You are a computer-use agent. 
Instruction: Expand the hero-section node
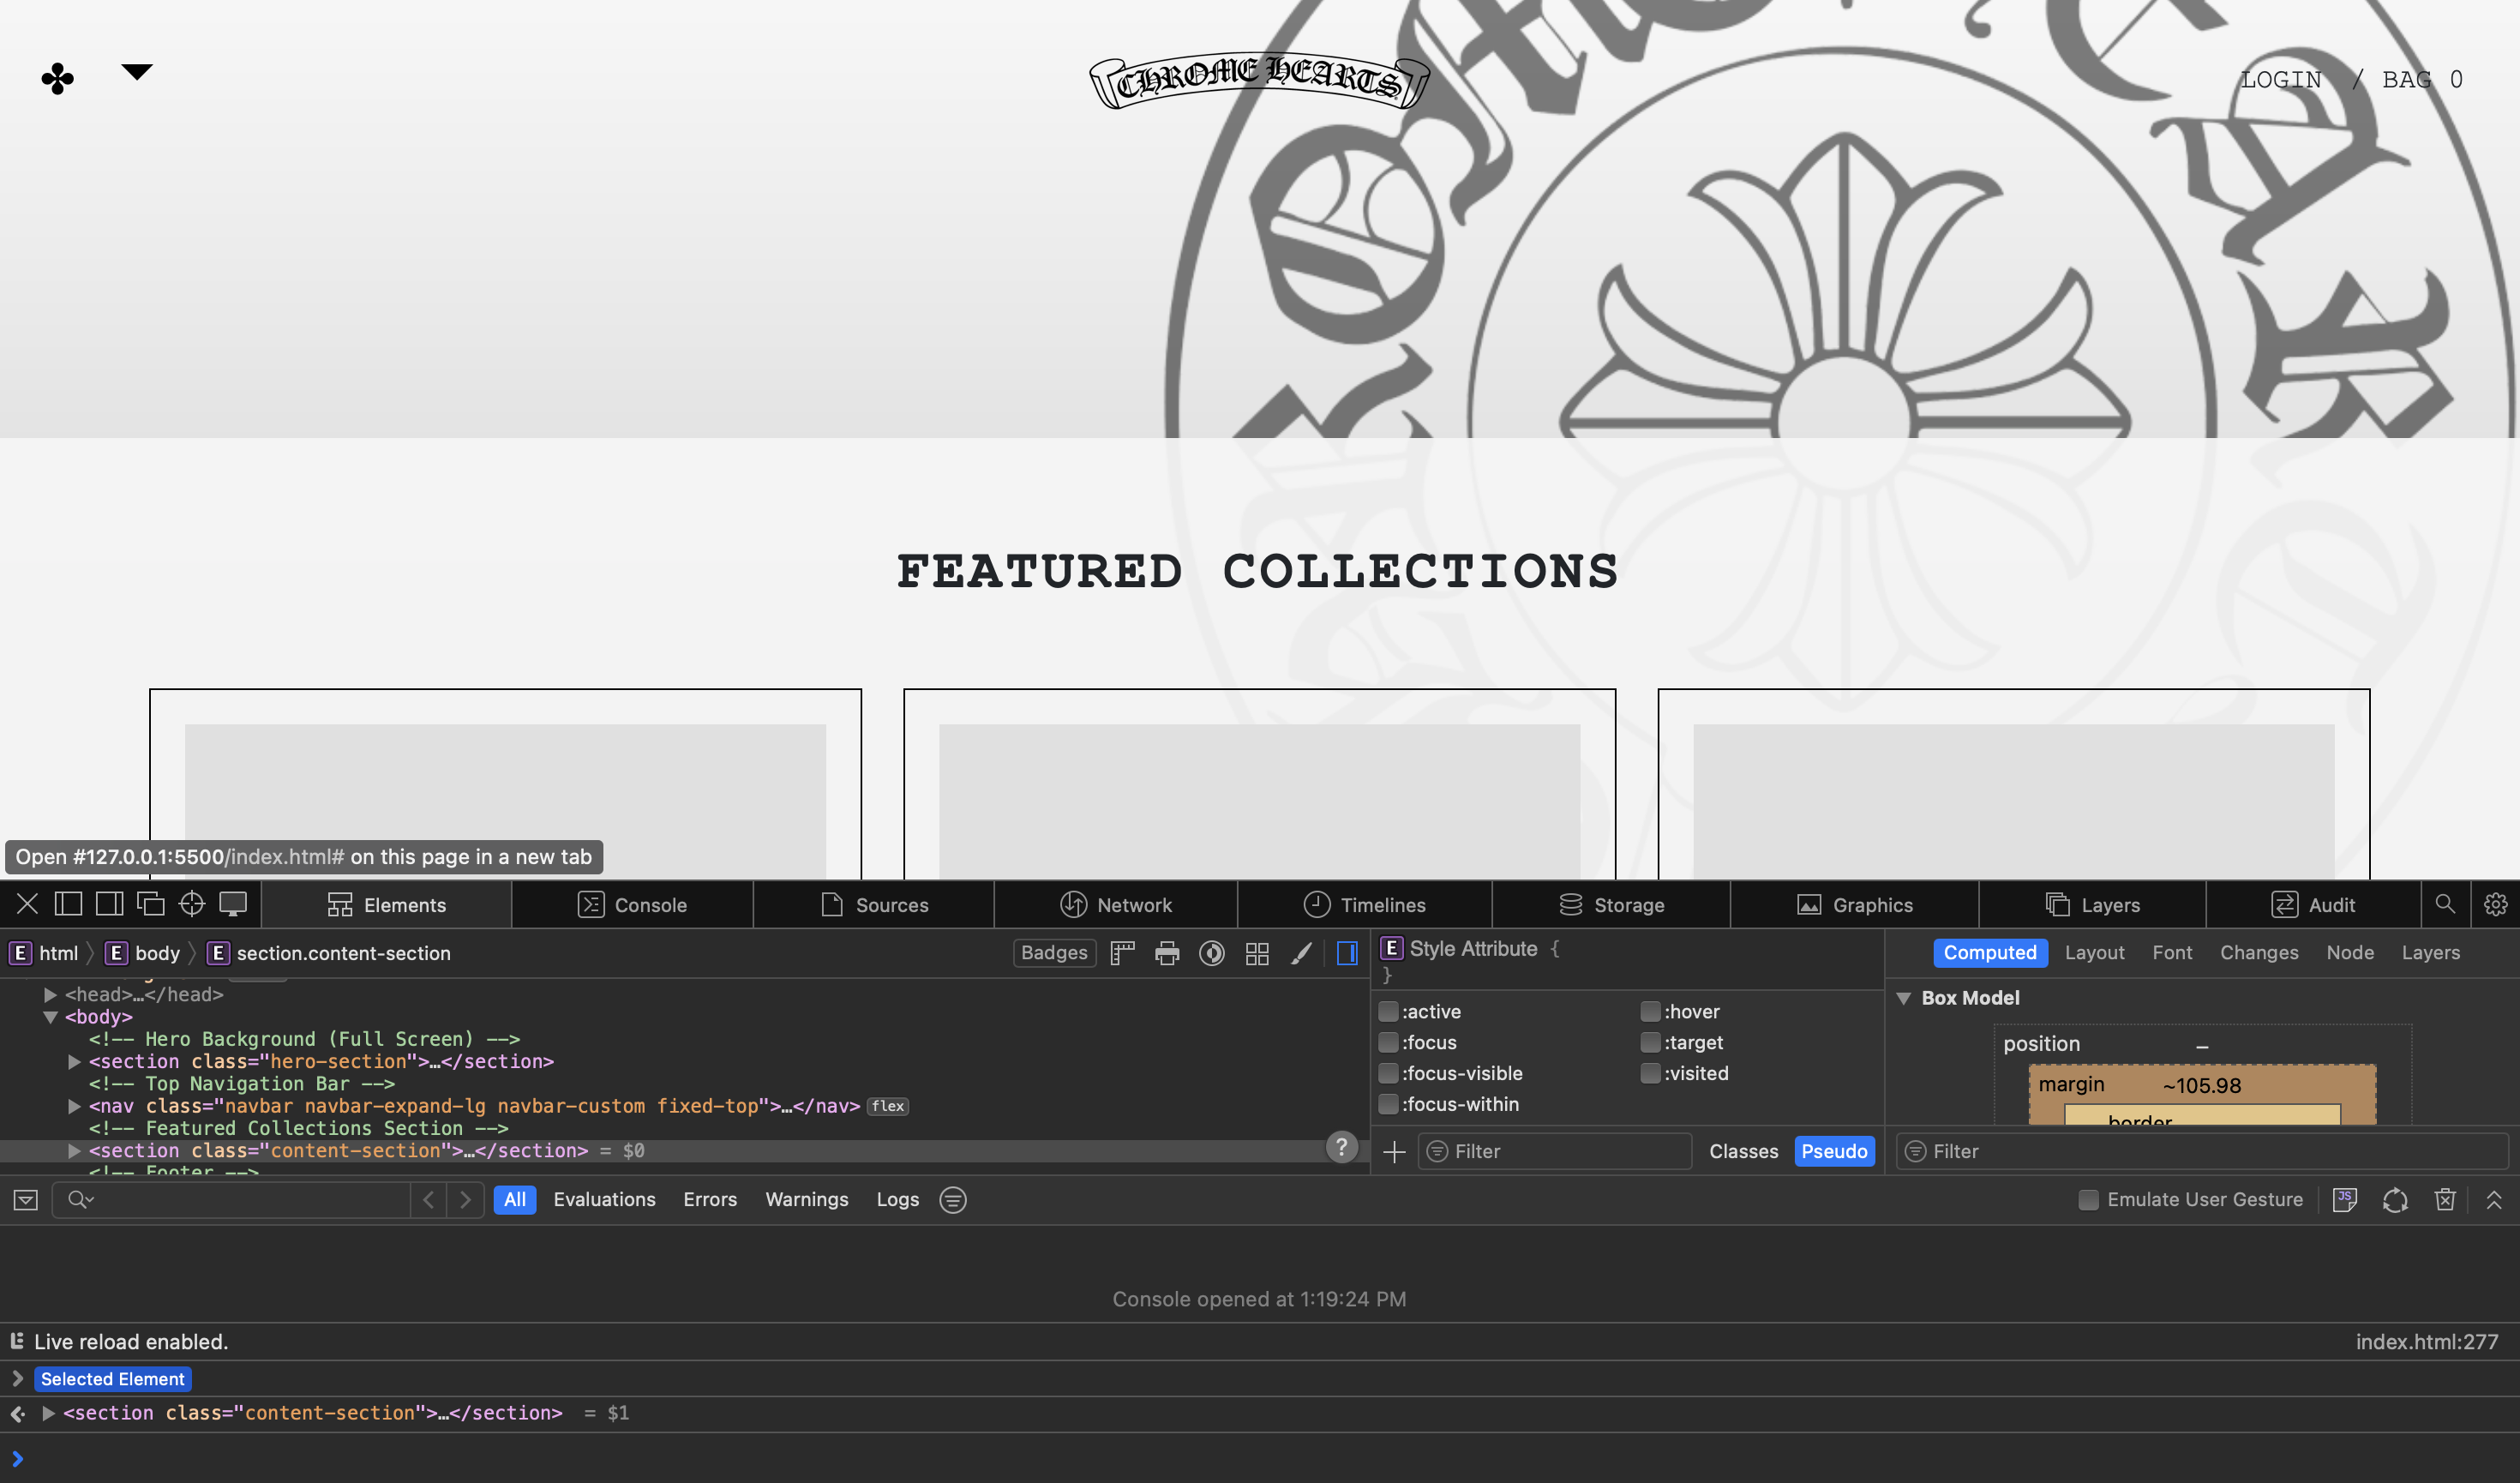(74, 1061)
